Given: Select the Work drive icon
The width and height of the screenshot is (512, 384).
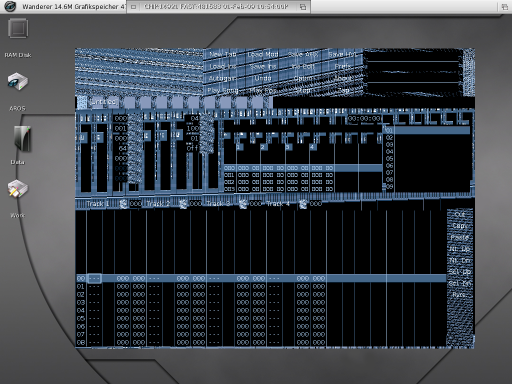Looking at the screenshot, I should (x=18, y=189).
